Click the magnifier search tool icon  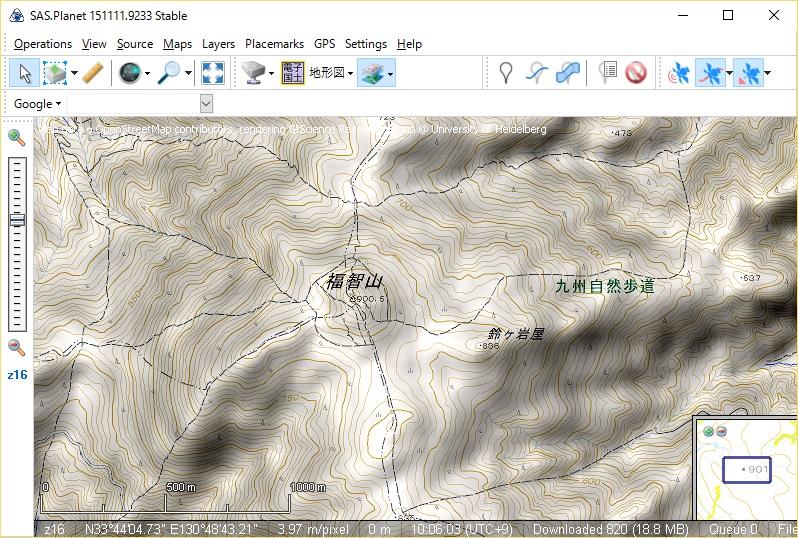pos(168,73)
